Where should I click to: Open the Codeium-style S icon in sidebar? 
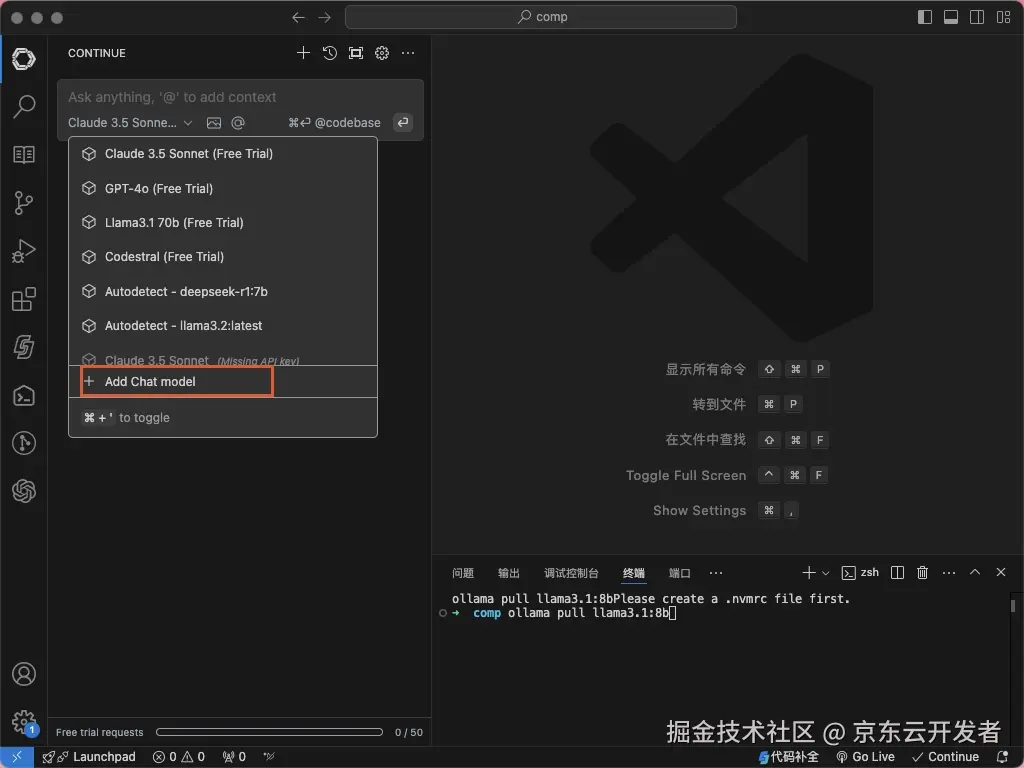(x=24, y=347)
